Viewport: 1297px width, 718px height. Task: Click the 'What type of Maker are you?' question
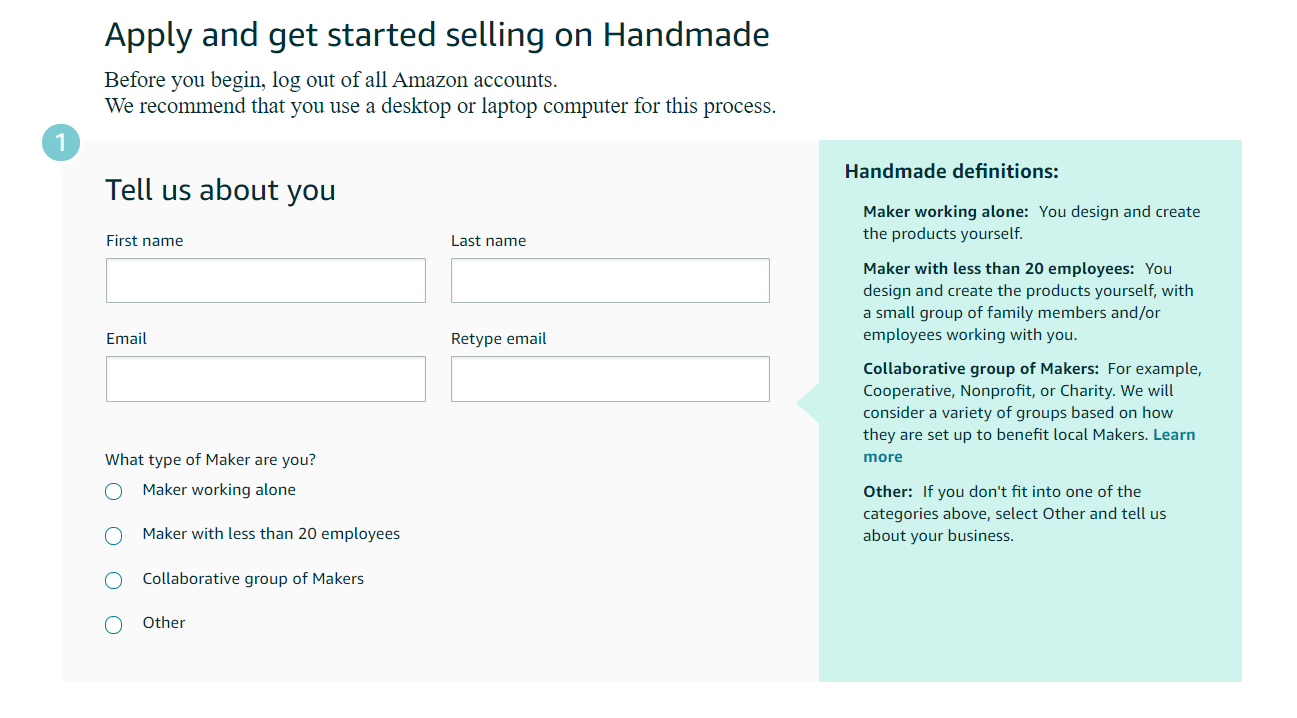point(210,460)
